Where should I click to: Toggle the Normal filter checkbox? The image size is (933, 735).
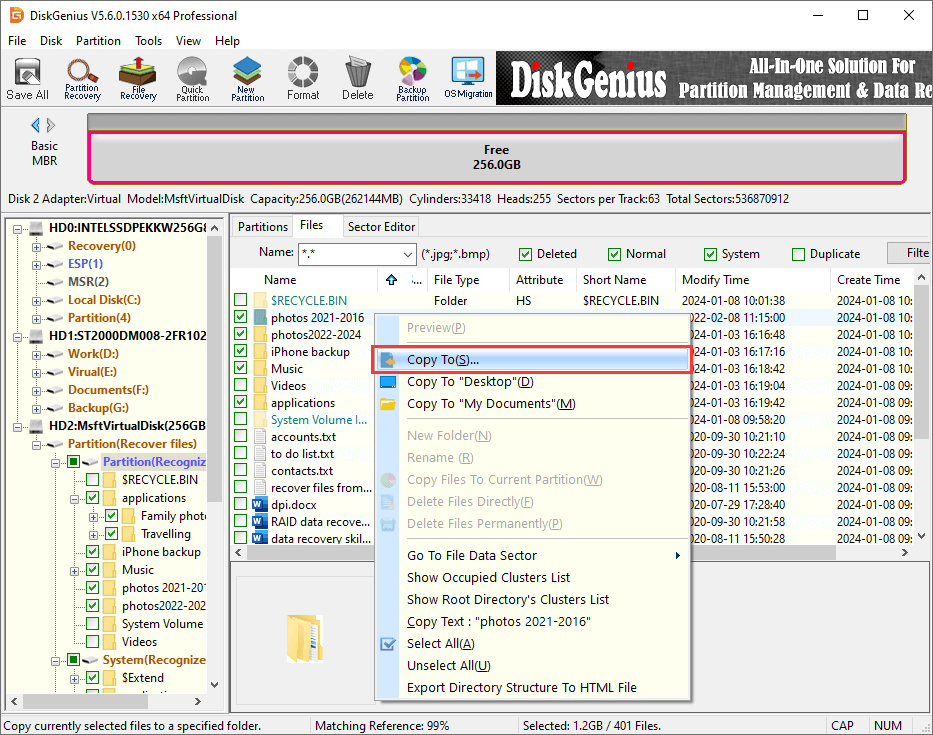[614, 255]
